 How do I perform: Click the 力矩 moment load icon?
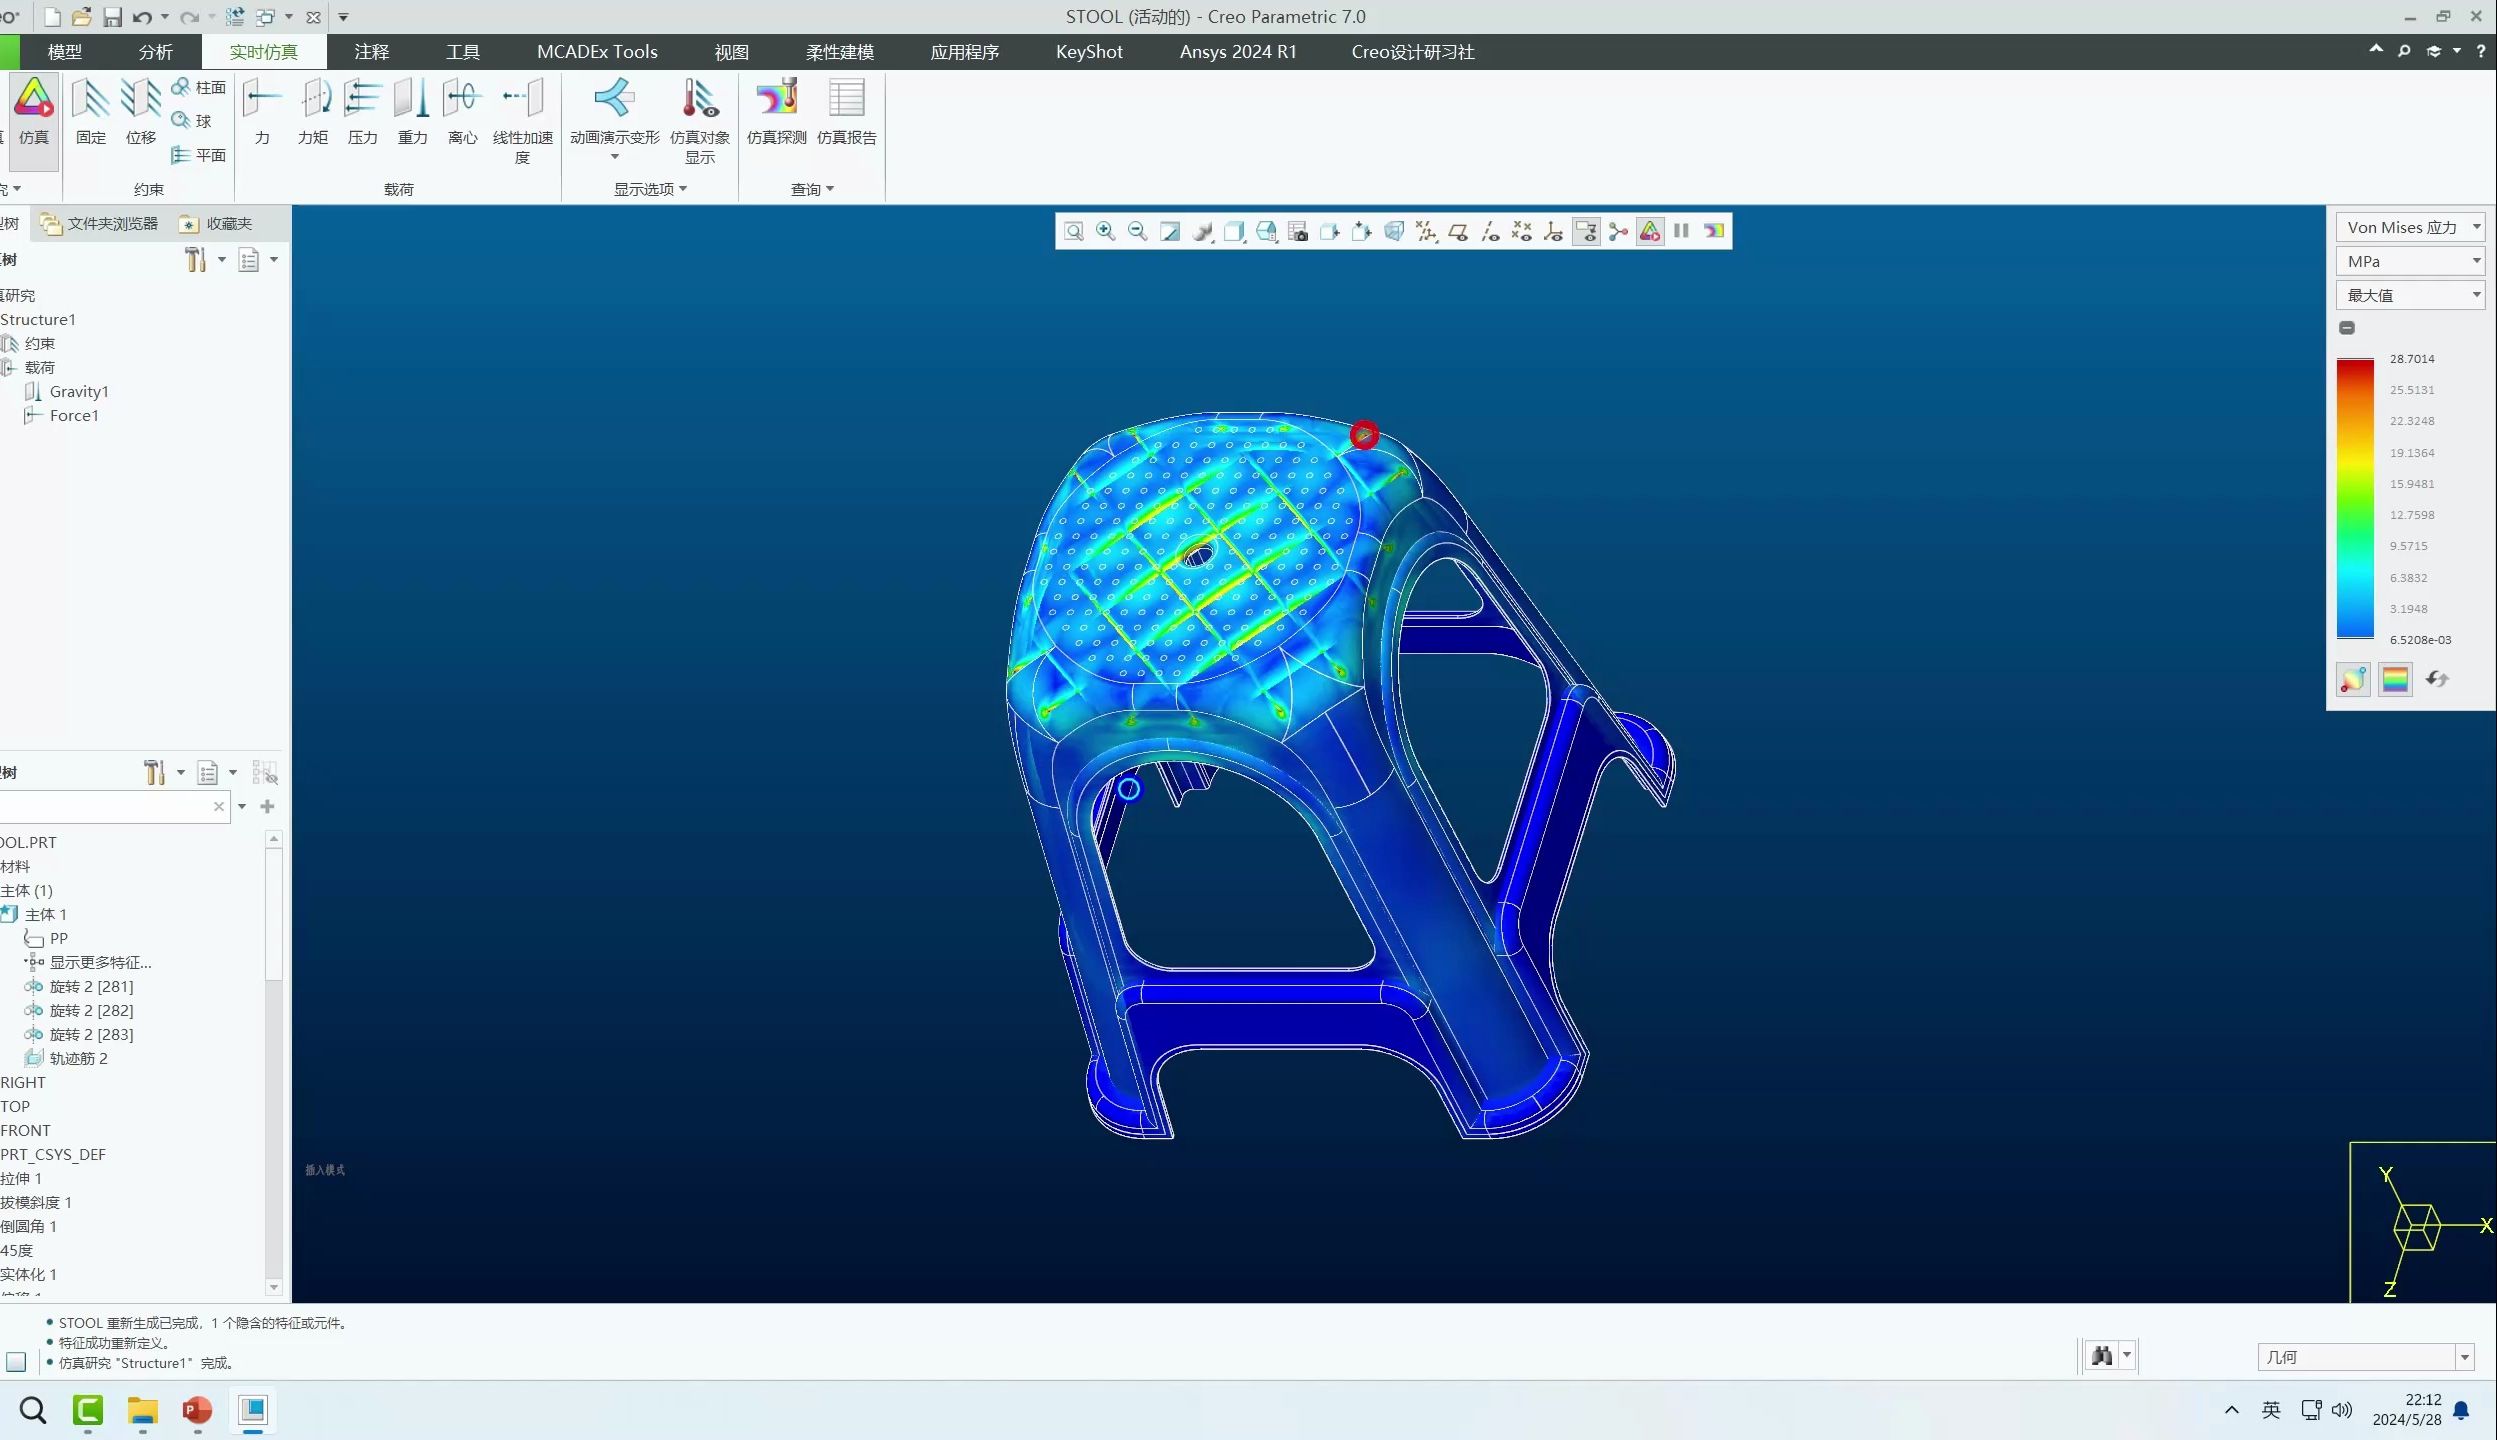click(313, 110)
